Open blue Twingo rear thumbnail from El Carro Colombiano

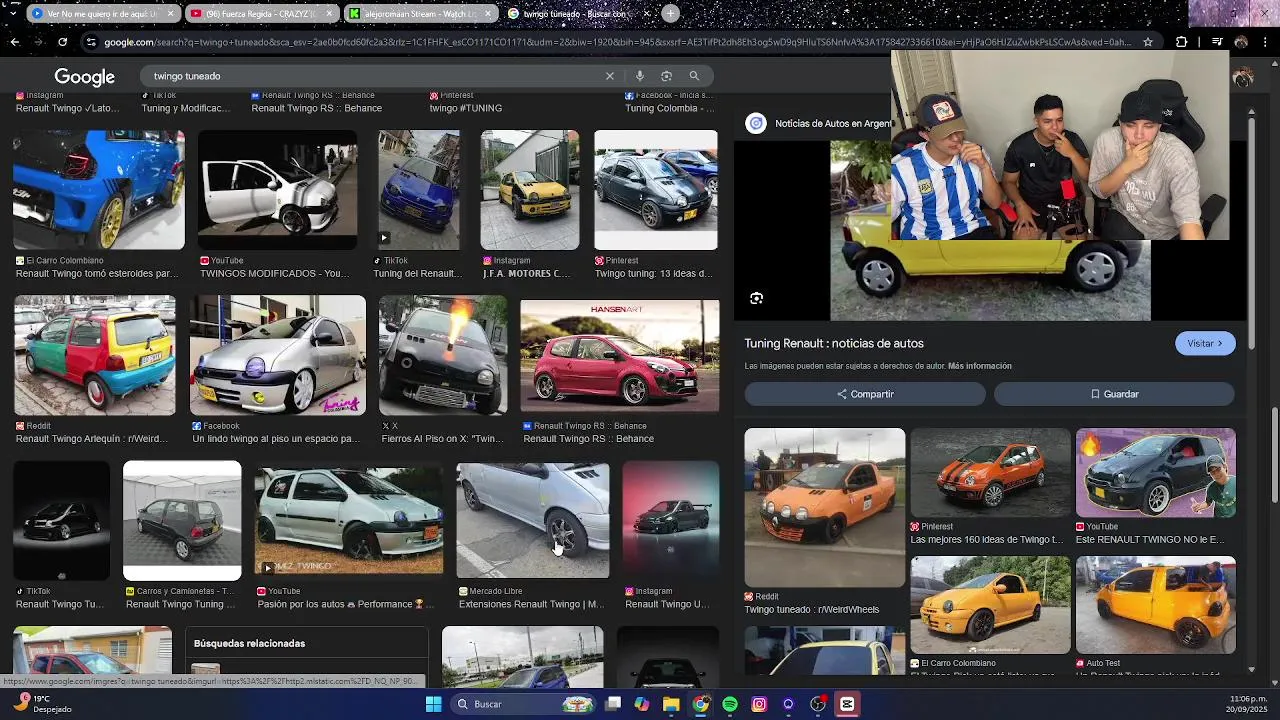[x=98, y=190]
